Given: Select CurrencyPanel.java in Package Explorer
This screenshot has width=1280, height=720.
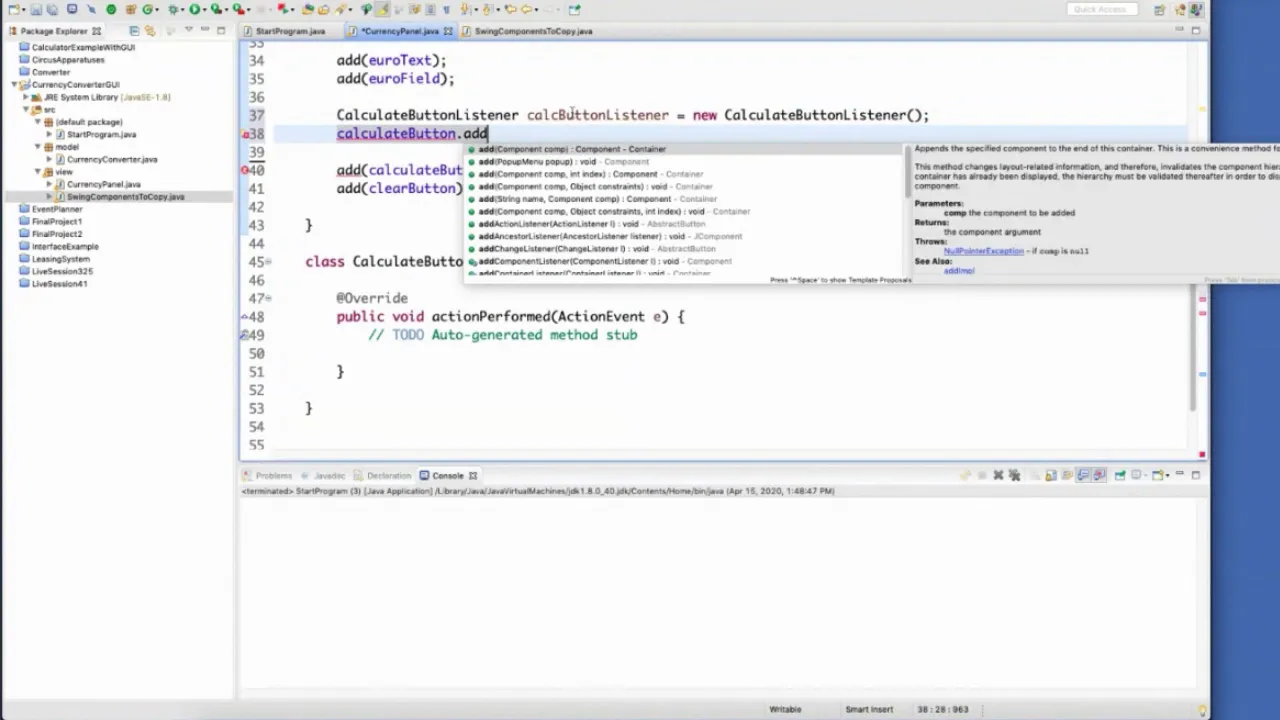Looking at the screenshot, I should [104, 184].
